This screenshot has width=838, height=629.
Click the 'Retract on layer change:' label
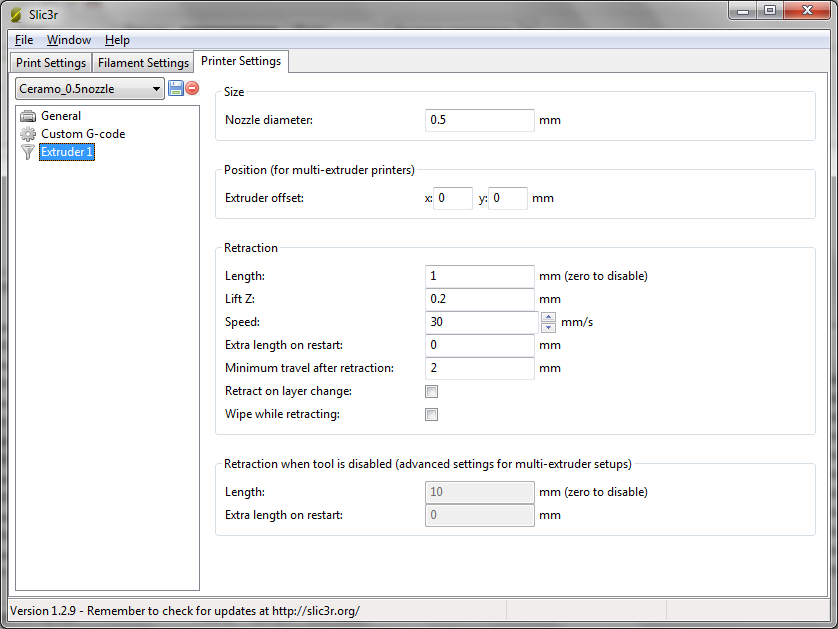pos(289,391)
